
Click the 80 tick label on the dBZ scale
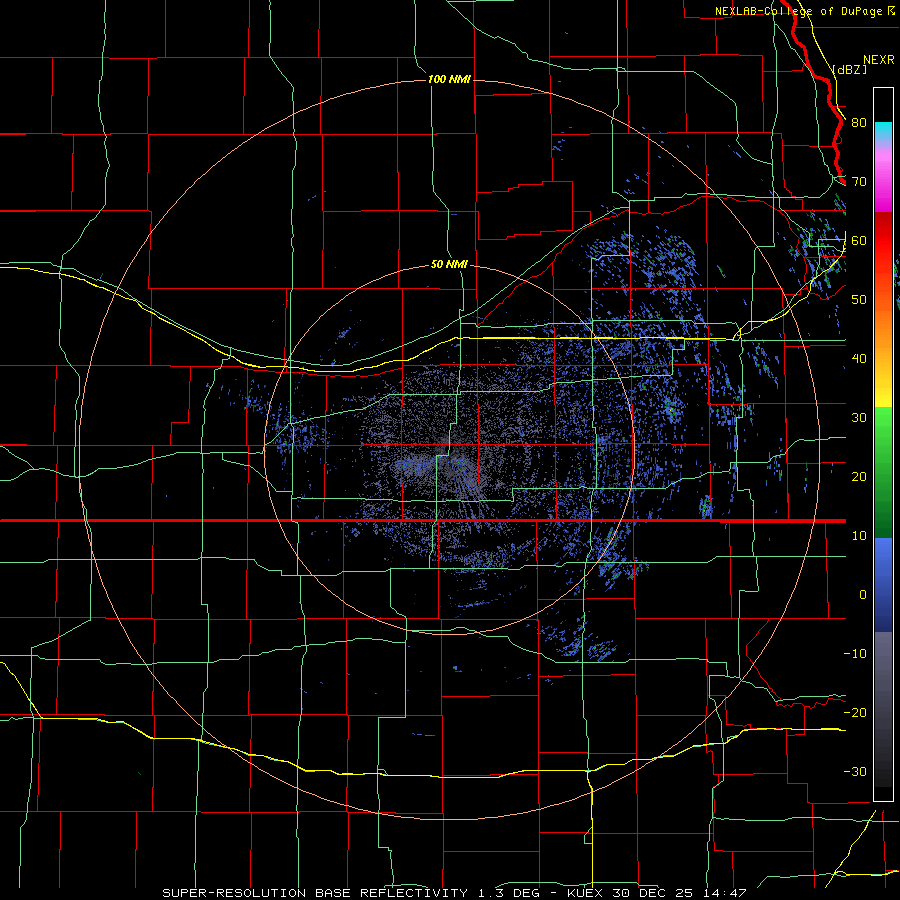tap(859, 123)
